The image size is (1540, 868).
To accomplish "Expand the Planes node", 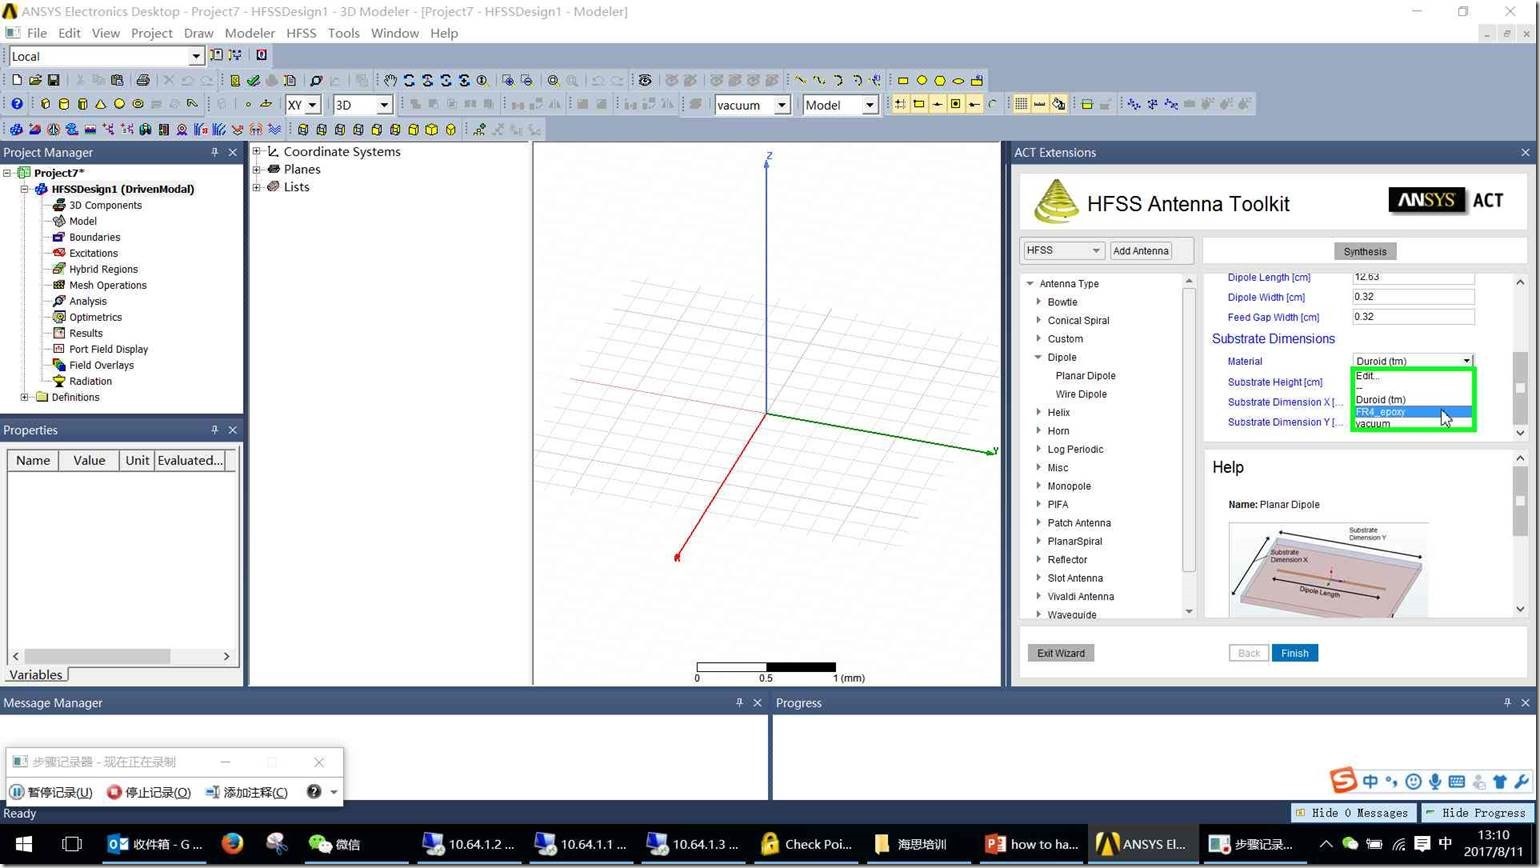I will coord(257,169).
